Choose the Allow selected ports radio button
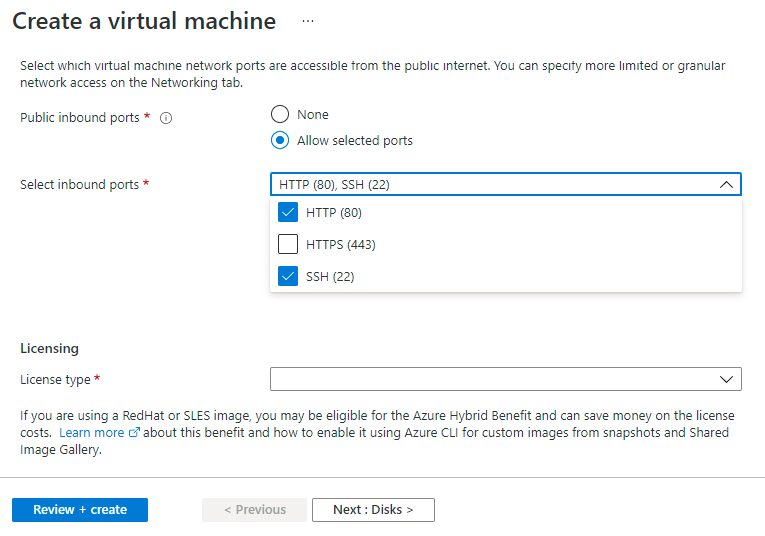 280,141
